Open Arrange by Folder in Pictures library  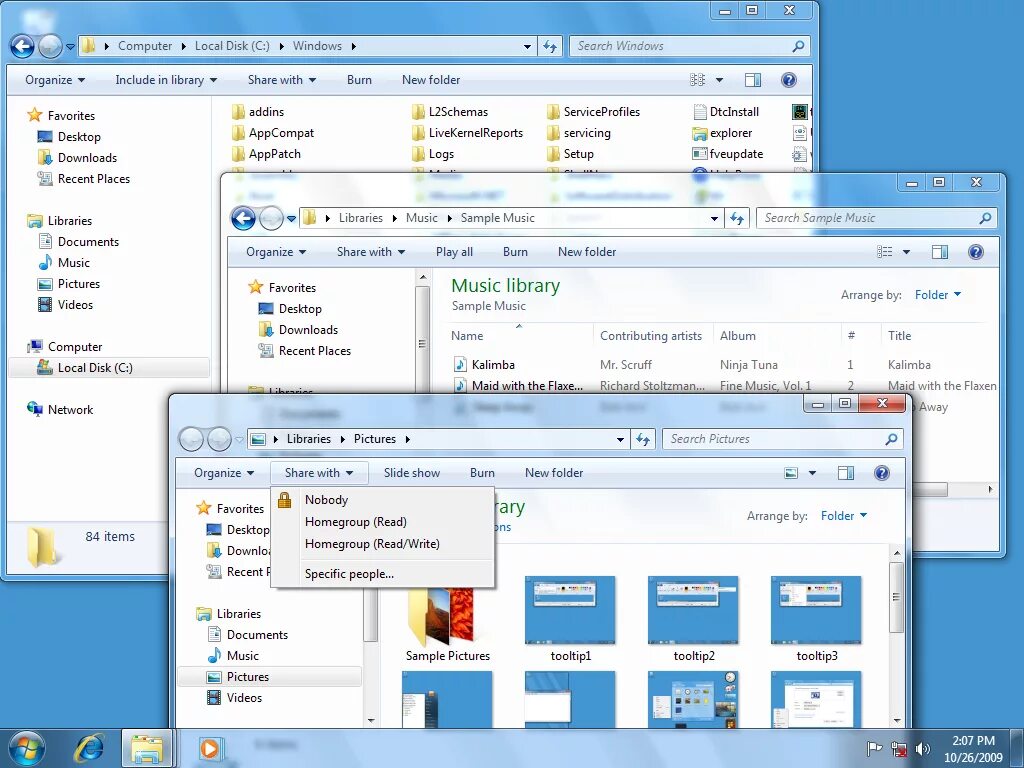[x=844, y=516]
